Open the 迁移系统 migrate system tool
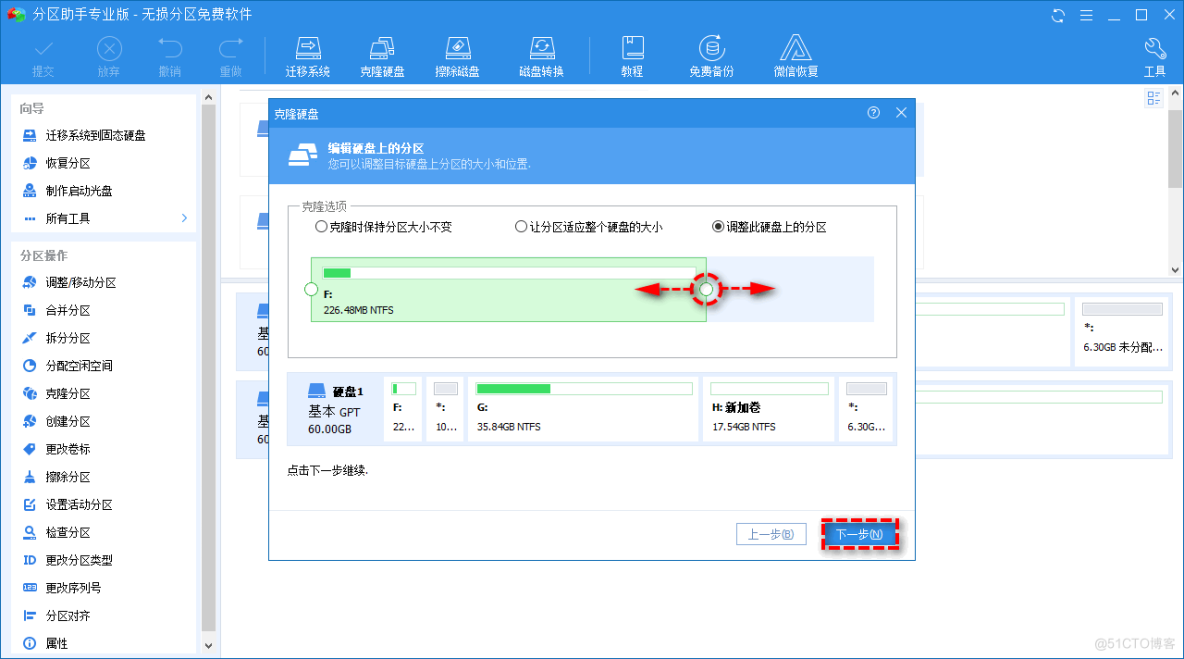The image size is (1184, 659). (x=307, y=57)
